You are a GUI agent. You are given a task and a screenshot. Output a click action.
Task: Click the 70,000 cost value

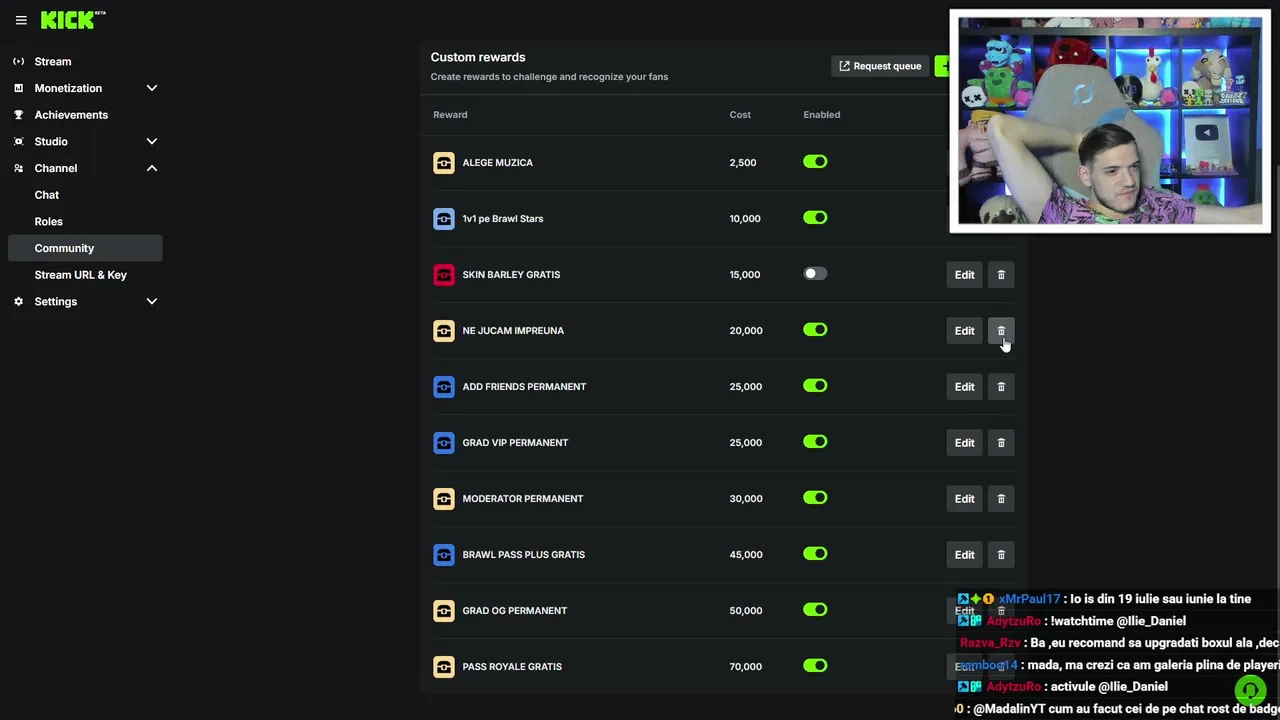(746, 666)
